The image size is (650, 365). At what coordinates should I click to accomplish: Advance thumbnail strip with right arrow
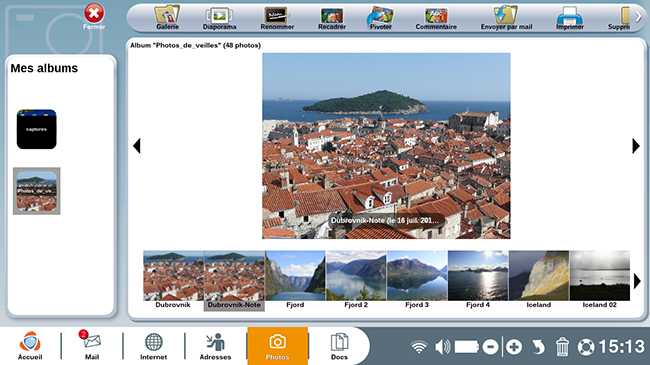click(x=637, y=281)
